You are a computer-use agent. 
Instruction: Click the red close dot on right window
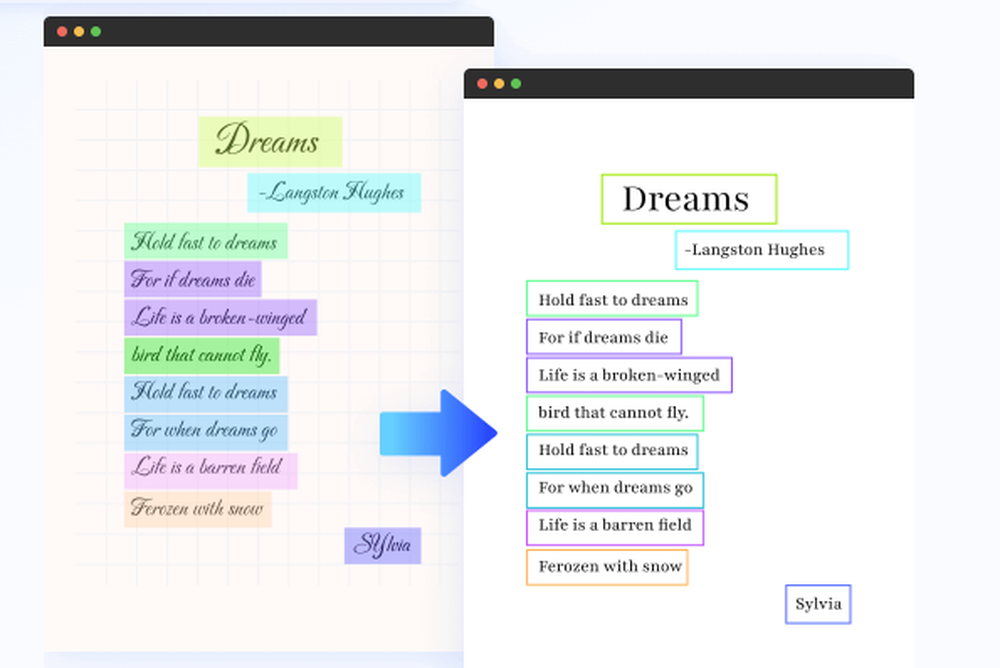482,84
